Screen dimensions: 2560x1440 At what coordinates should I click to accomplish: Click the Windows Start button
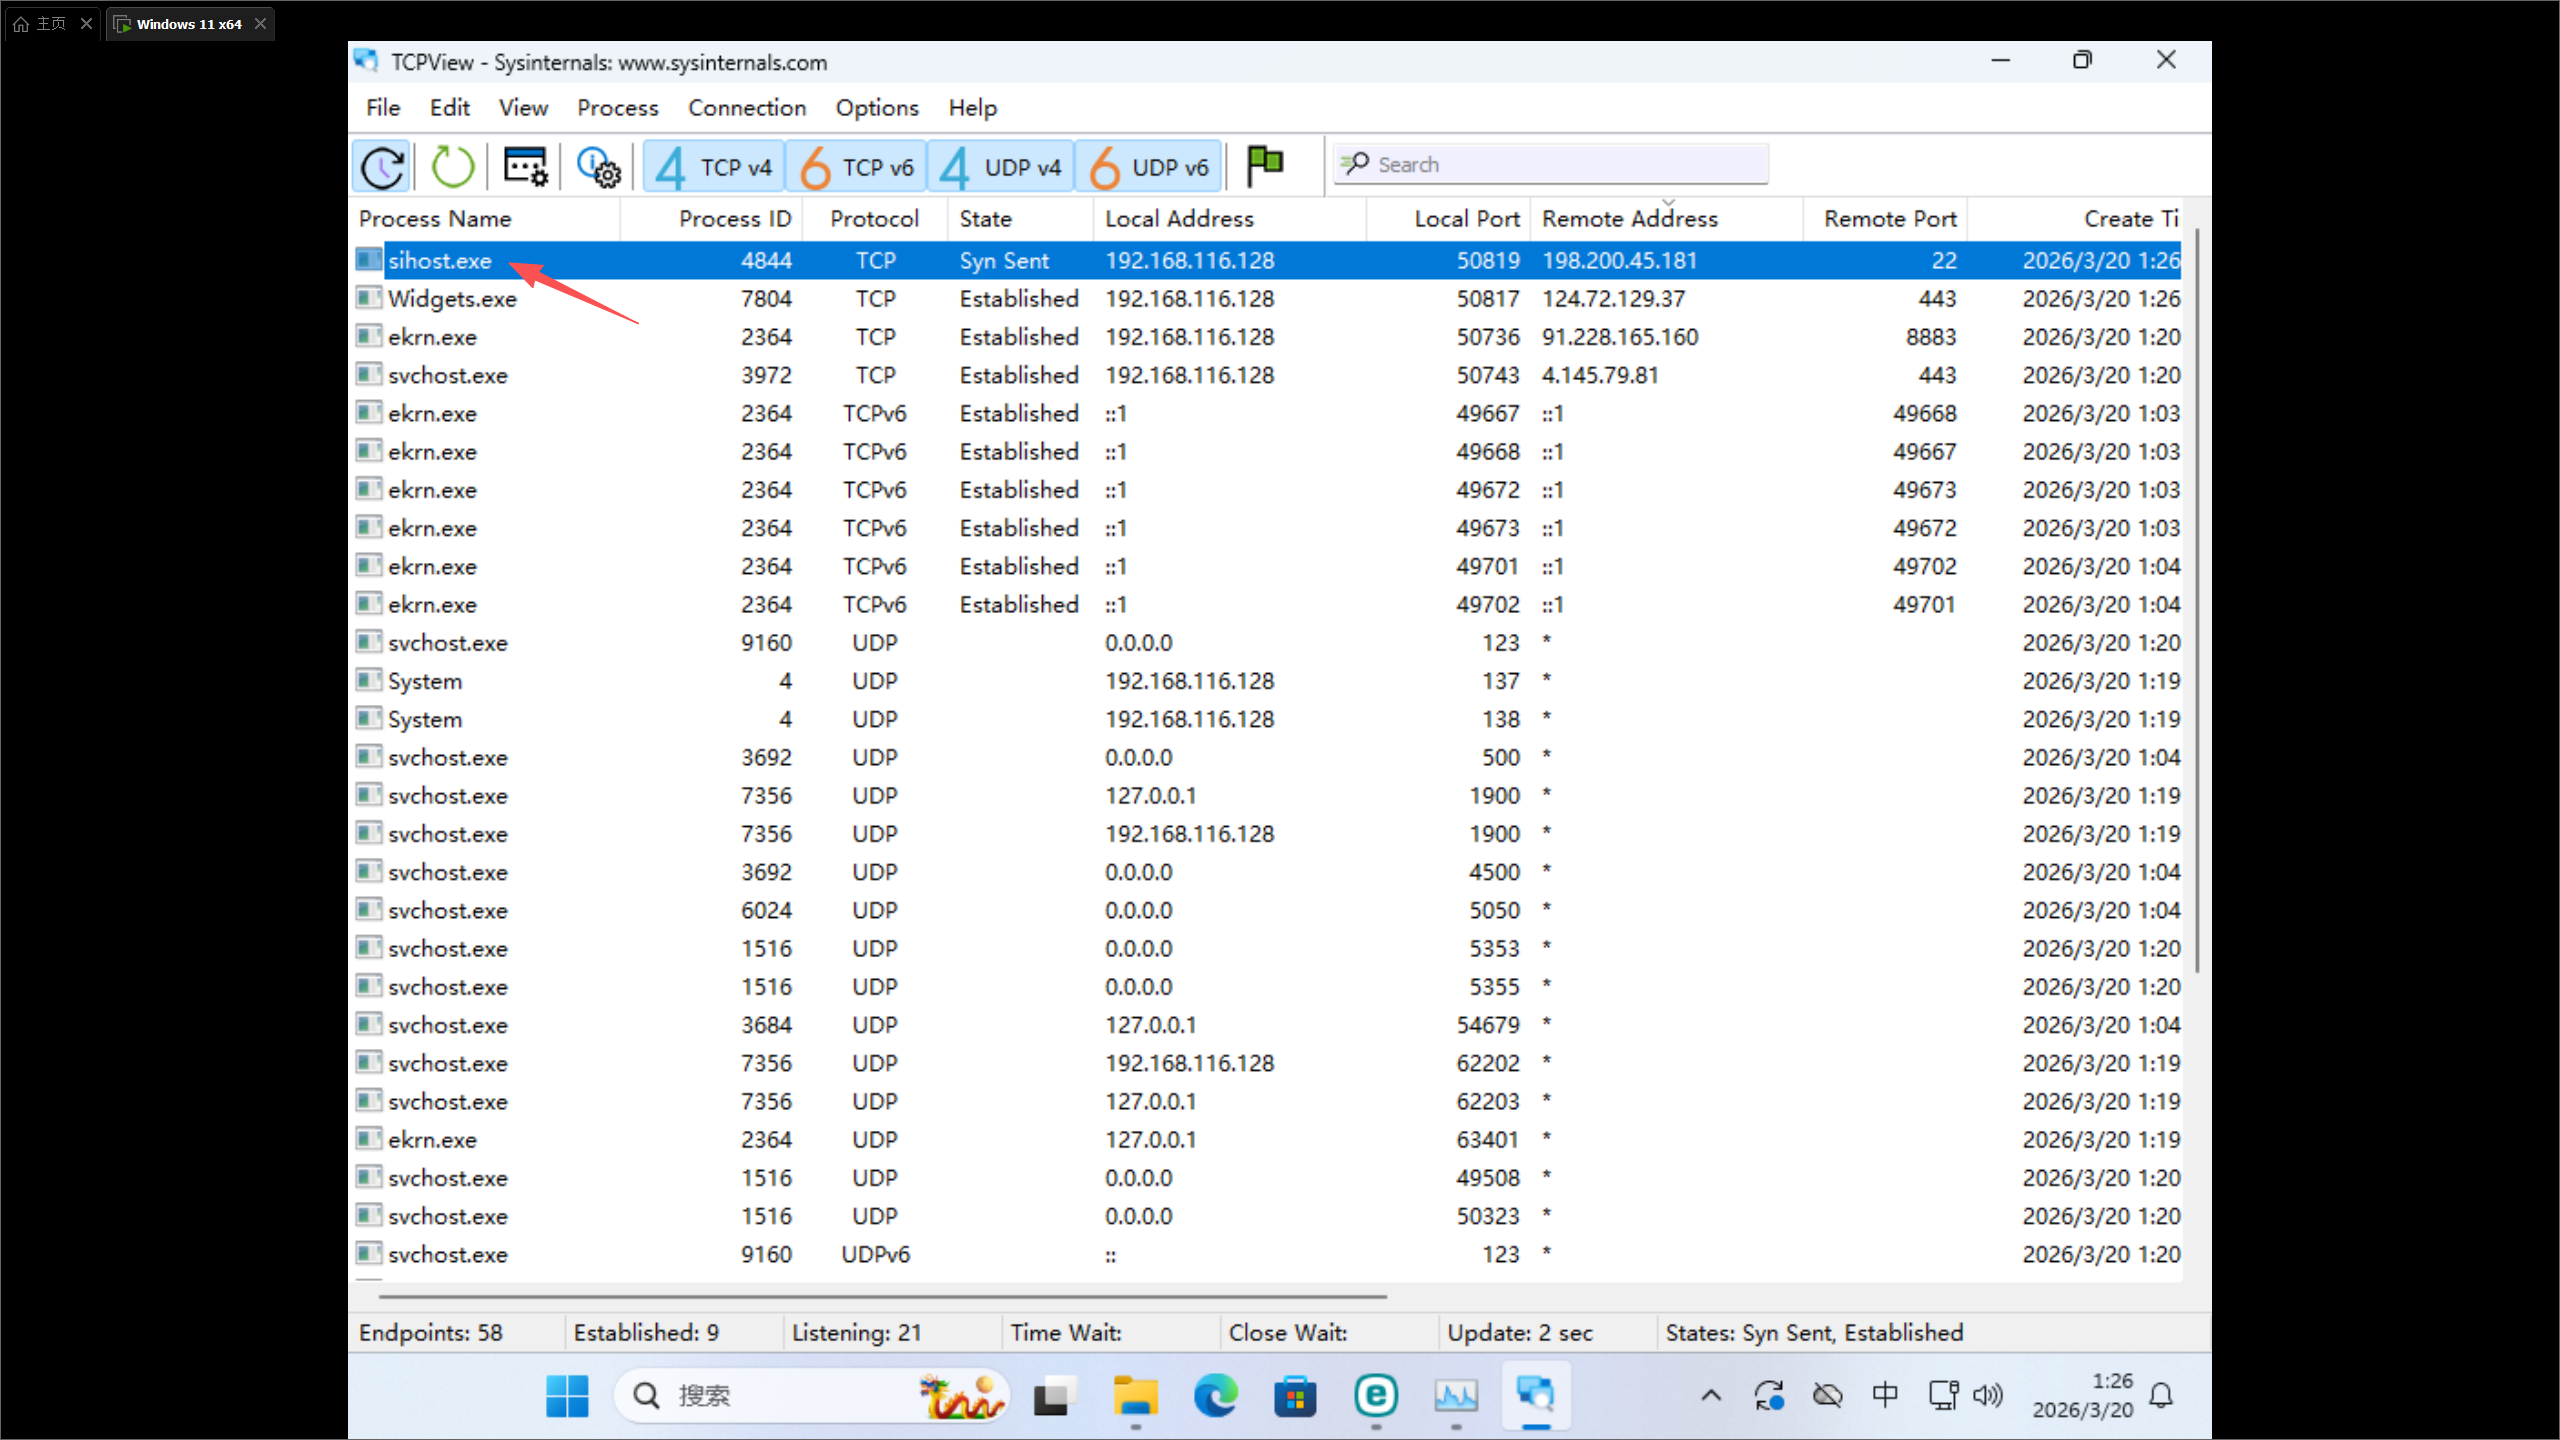tap(567, 1395)
